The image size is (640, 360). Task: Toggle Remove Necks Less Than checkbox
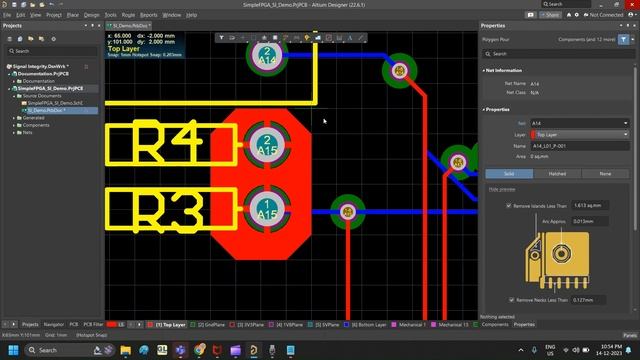click(511, 300)
